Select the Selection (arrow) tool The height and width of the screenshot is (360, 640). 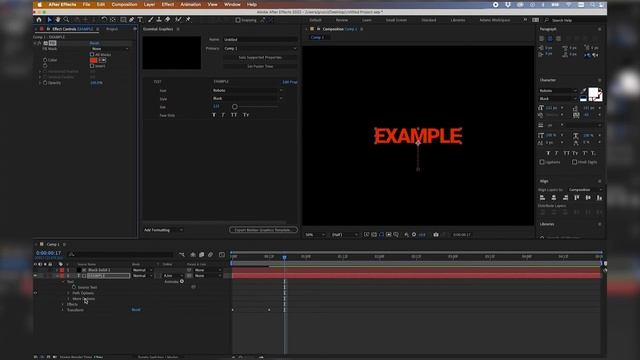point(49,20)
